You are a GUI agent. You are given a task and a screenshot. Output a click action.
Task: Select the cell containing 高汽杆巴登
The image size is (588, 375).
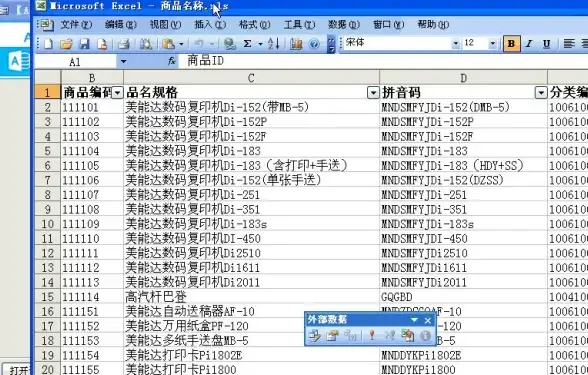[251, 297]
